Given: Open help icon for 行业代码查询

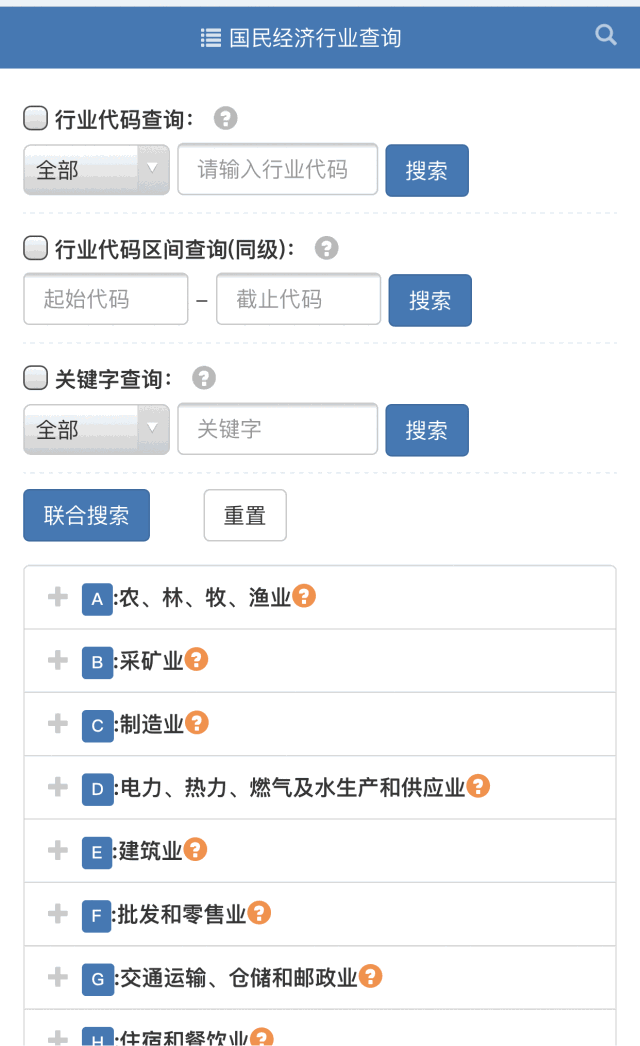Looking at the screenshot, I should click(226, 118).
